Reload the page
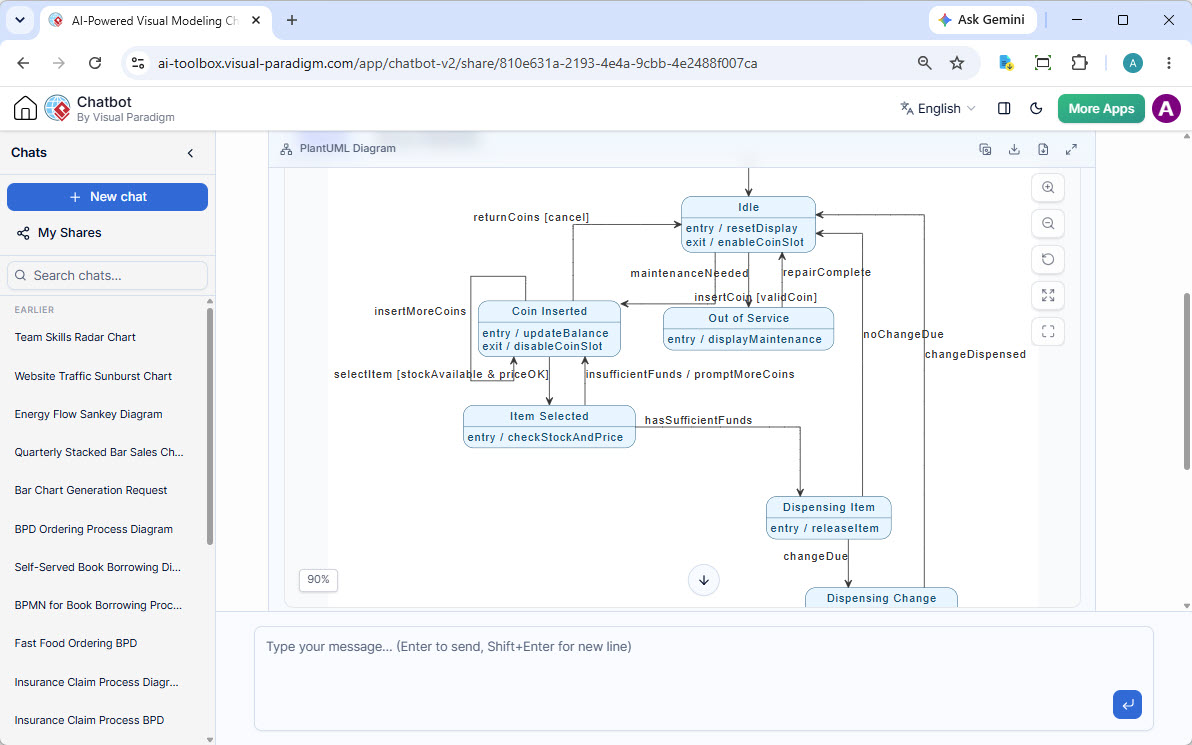1192x745 pixels. pos(95,63)
